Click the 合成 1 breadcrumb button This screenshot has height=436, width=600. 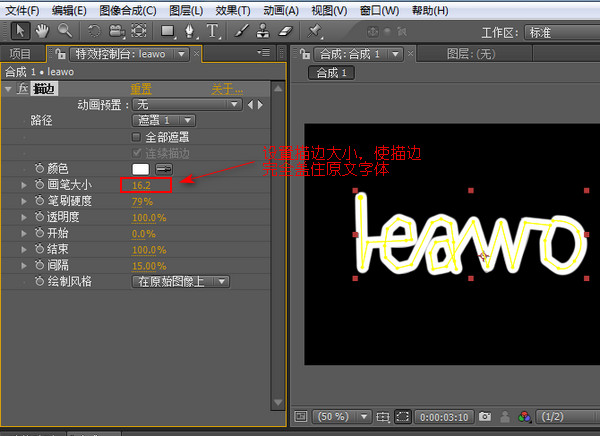pyautogui.click(x=331, y=73)
